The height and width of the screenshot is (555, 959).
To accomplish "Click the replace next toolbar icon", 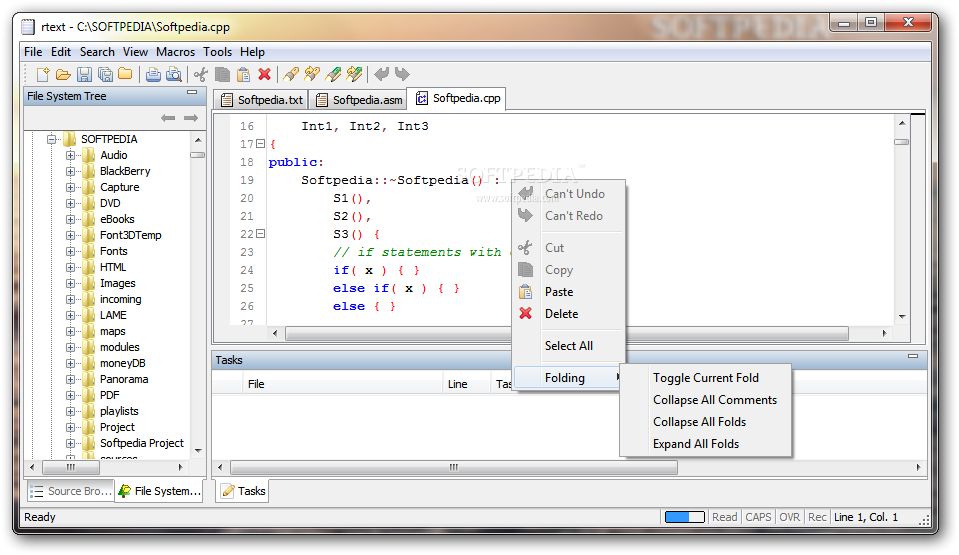I will [x=354, y=74].
